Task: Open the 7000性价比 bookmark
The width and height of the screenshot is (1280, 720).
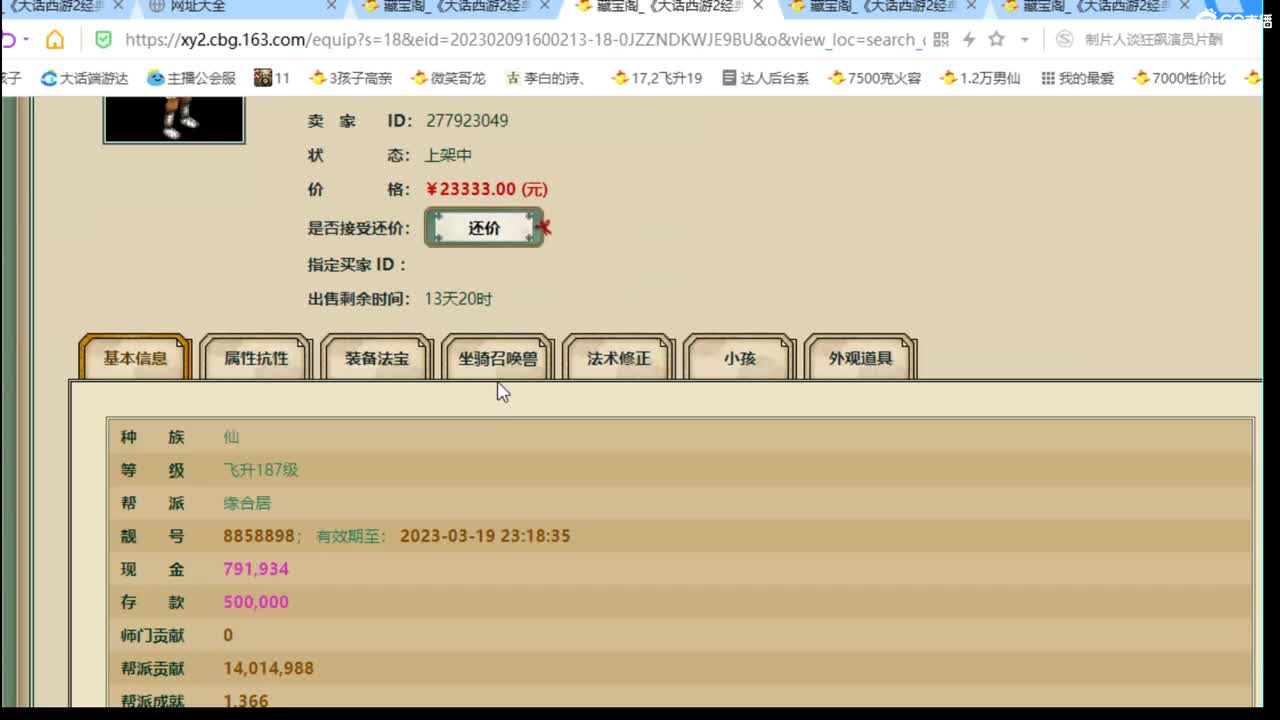Action: point(1179,78)
